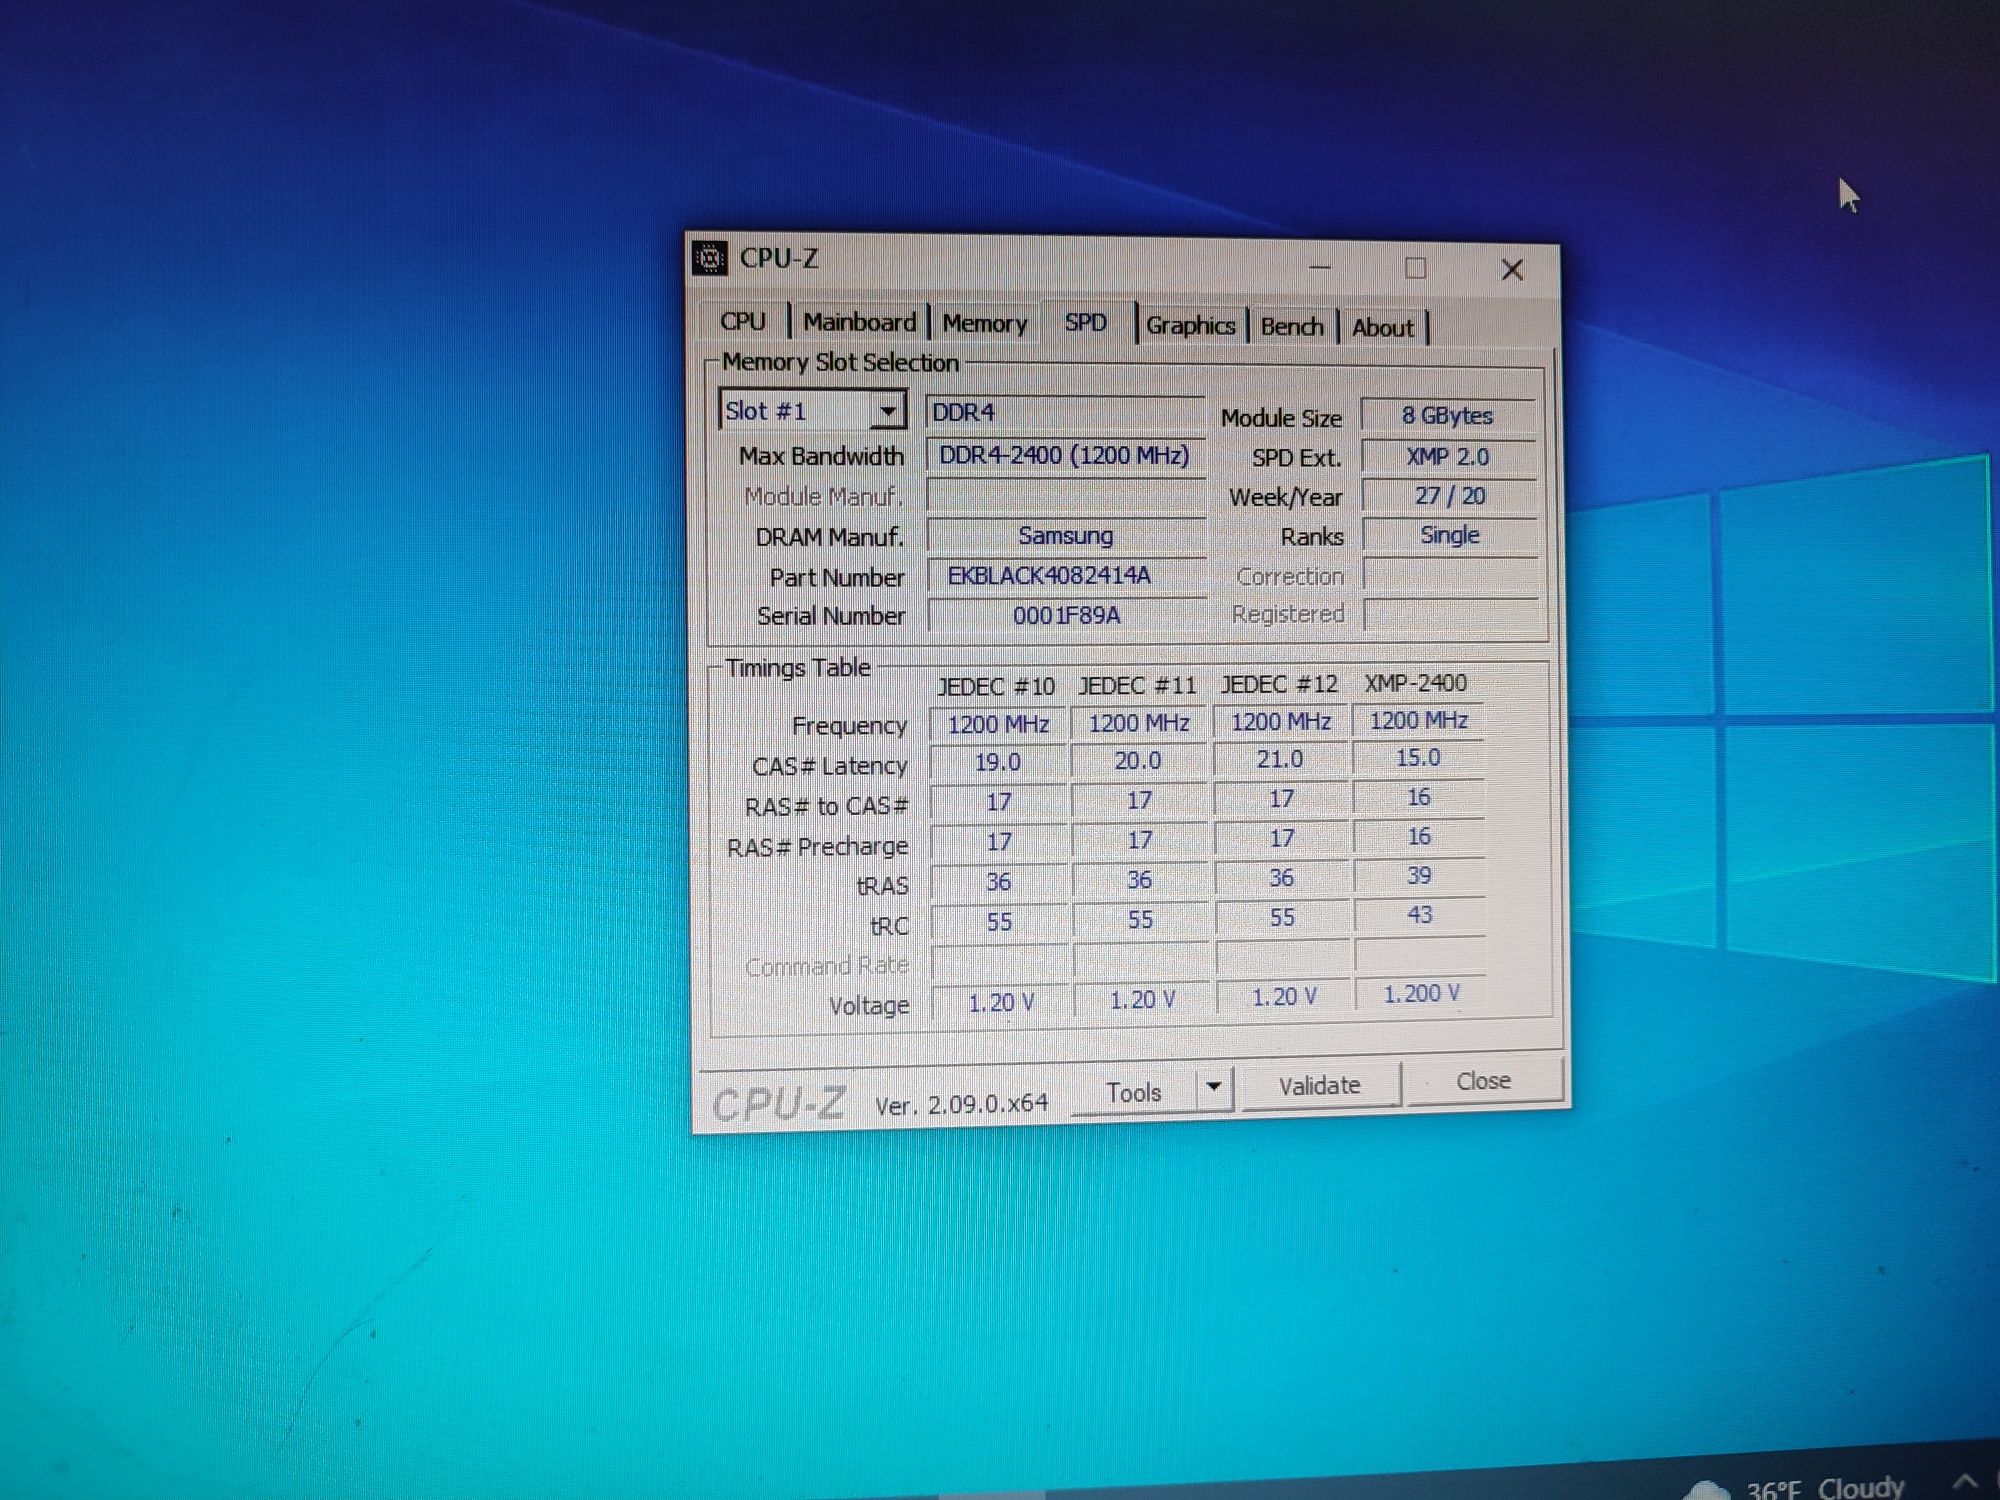Click the XMP-2400 column header

point(1416,683)
